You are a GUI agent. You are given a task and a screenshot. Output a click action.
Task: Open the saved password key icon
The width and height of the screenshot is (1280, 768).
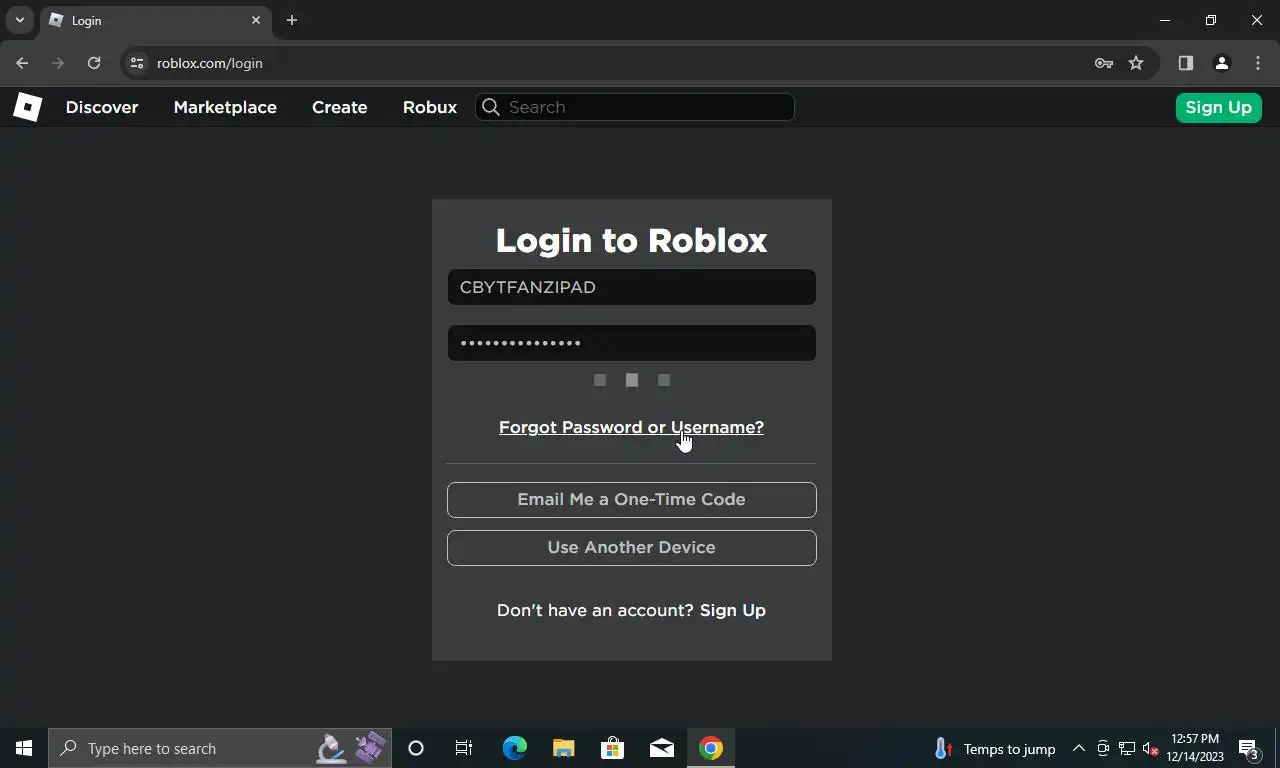1104,63
